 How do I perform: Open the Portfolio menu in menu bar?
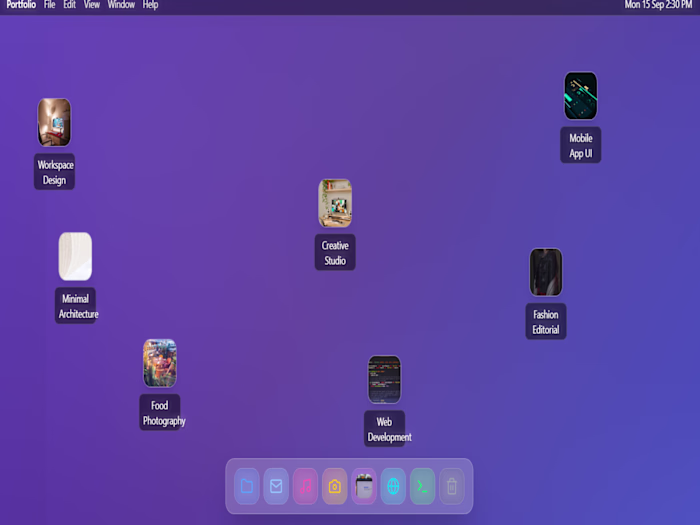click(x=21, y=5)
